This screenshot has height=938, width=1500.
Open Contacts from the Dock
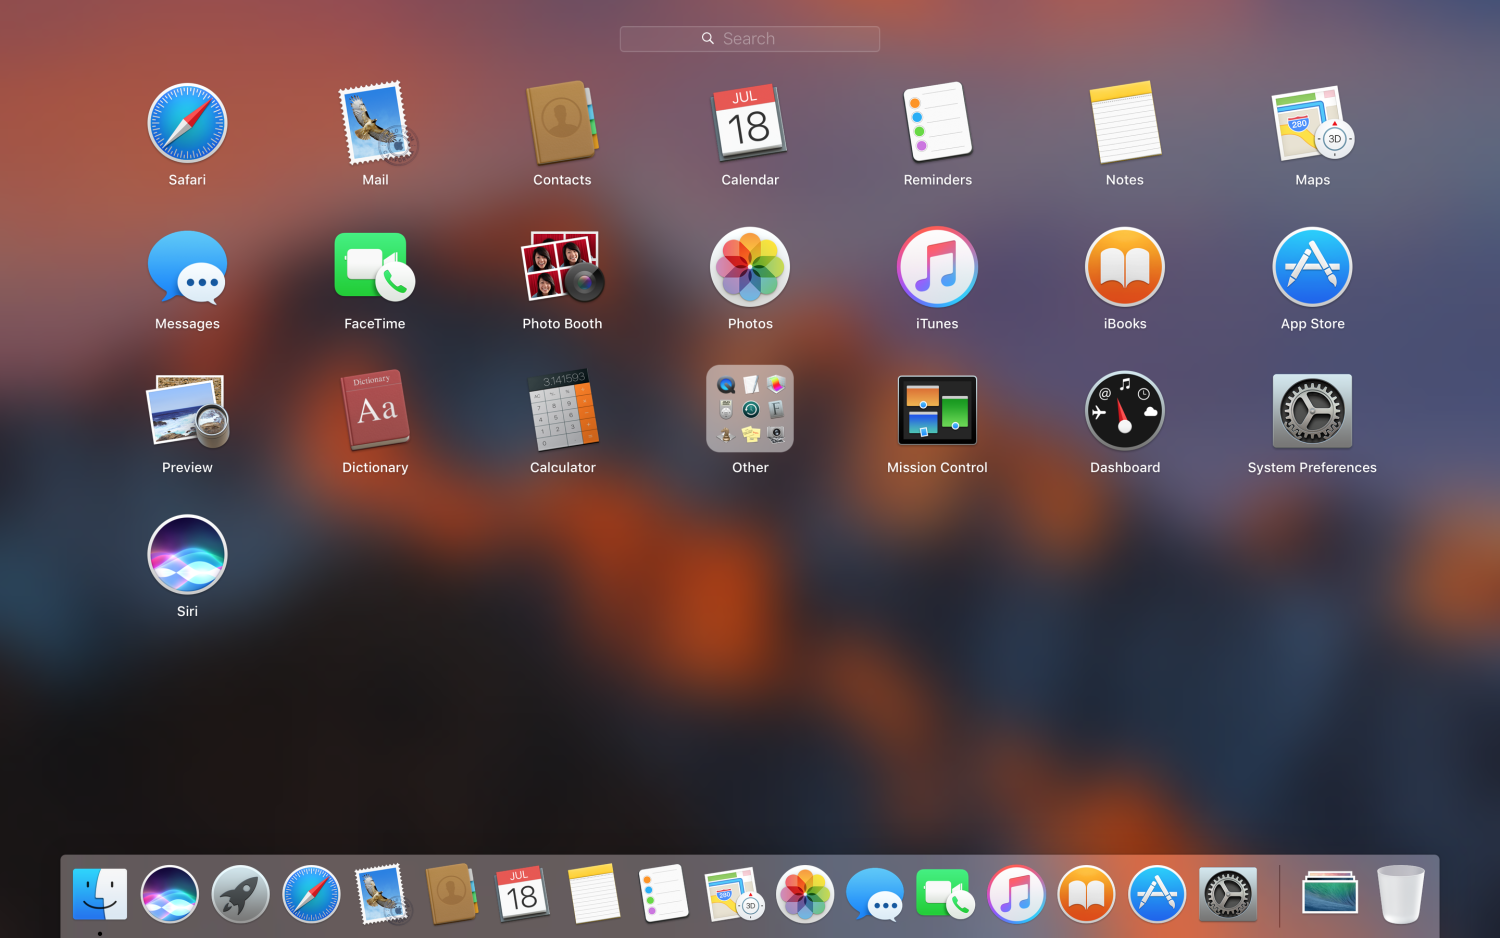(452, 894)
